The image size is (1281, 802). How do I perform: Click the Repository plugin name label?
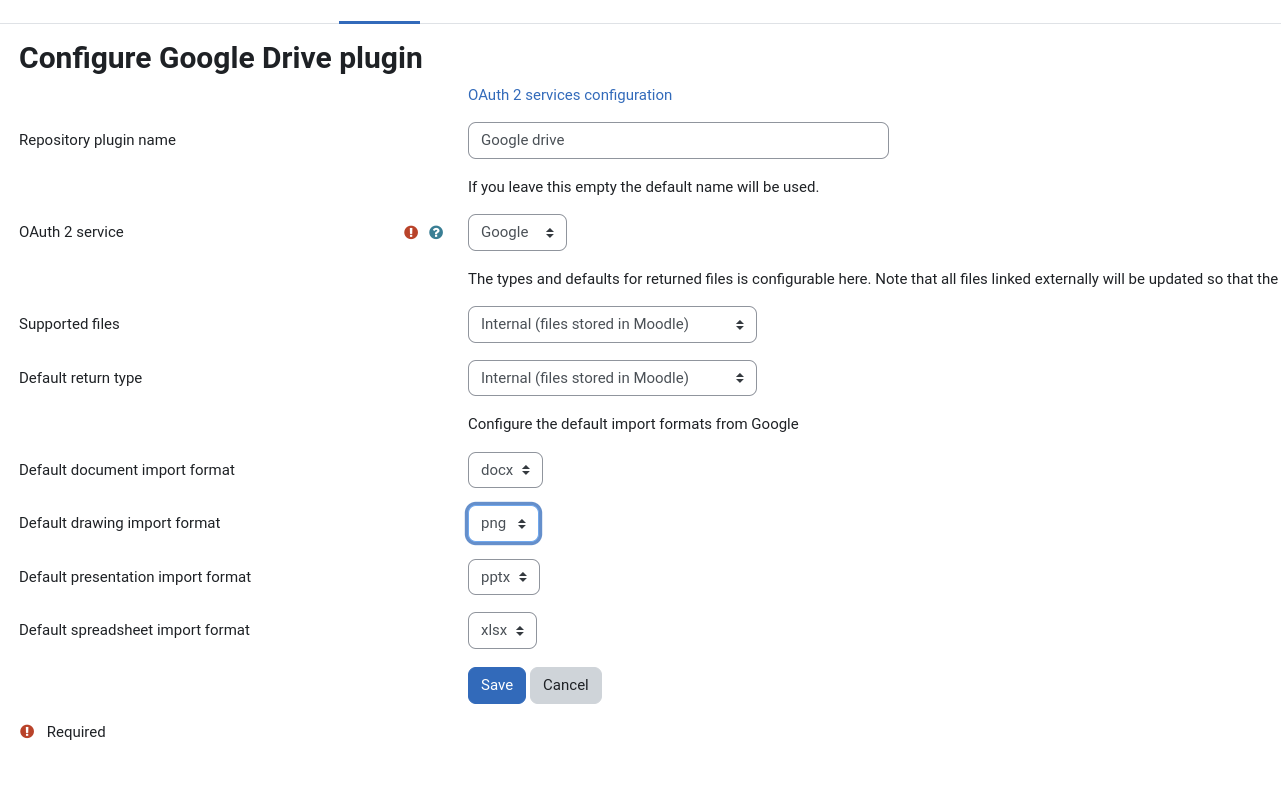(x=97, y=140)
